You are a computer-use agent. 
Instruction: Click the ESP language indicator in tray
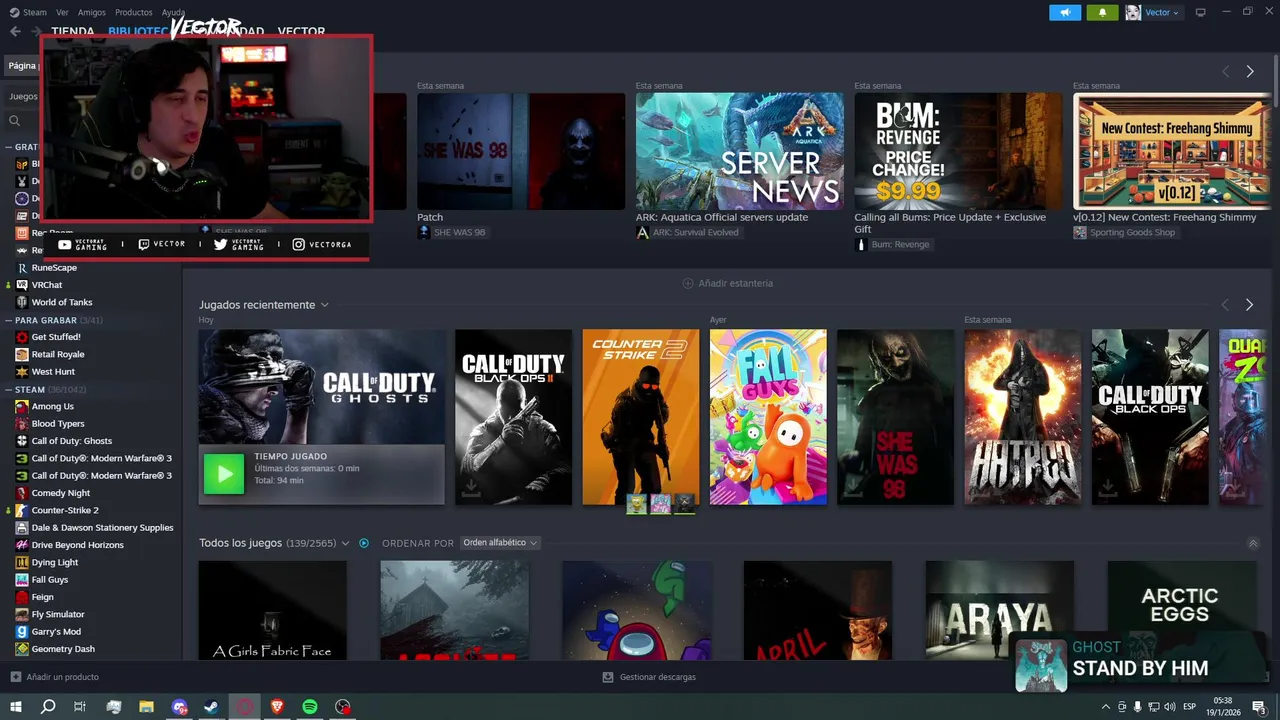[x=1190, y=707]
